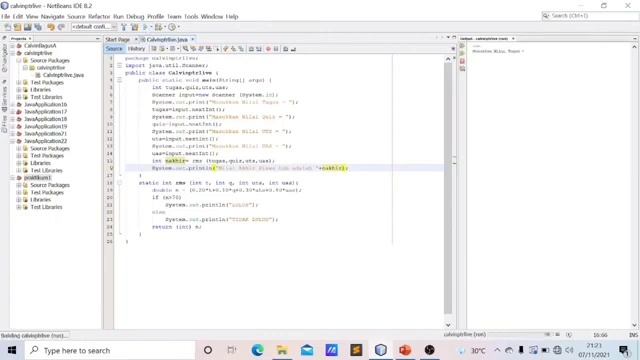Image resolution: width=640 pixels, height=360 pixels.
Task: Select Calvinptrlive.java in project tree
Action: [x=63, y=75]
